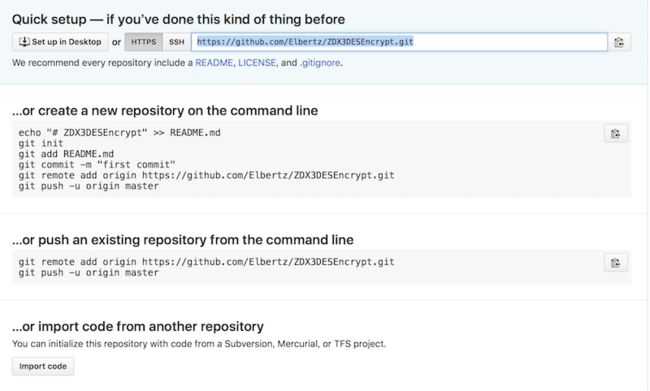This screenshot has width=650, height=391.
Task: Click the Import code button
Action: pos(43,367)
